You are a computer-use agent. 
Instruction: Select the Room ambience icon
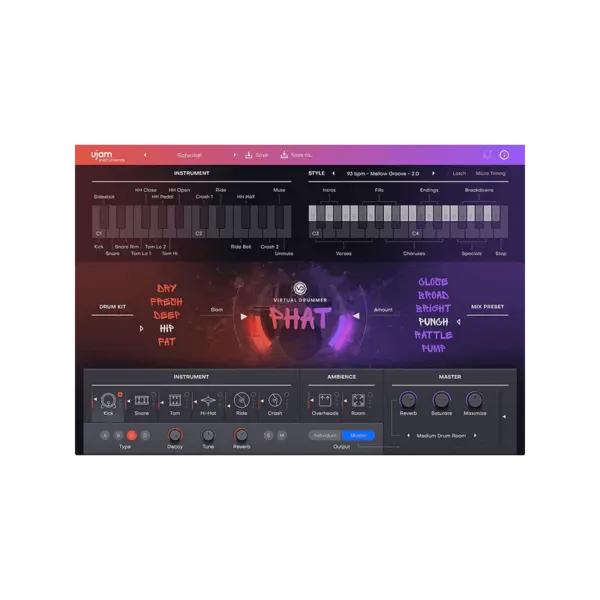pyautogui.click(x=358, y=401)
